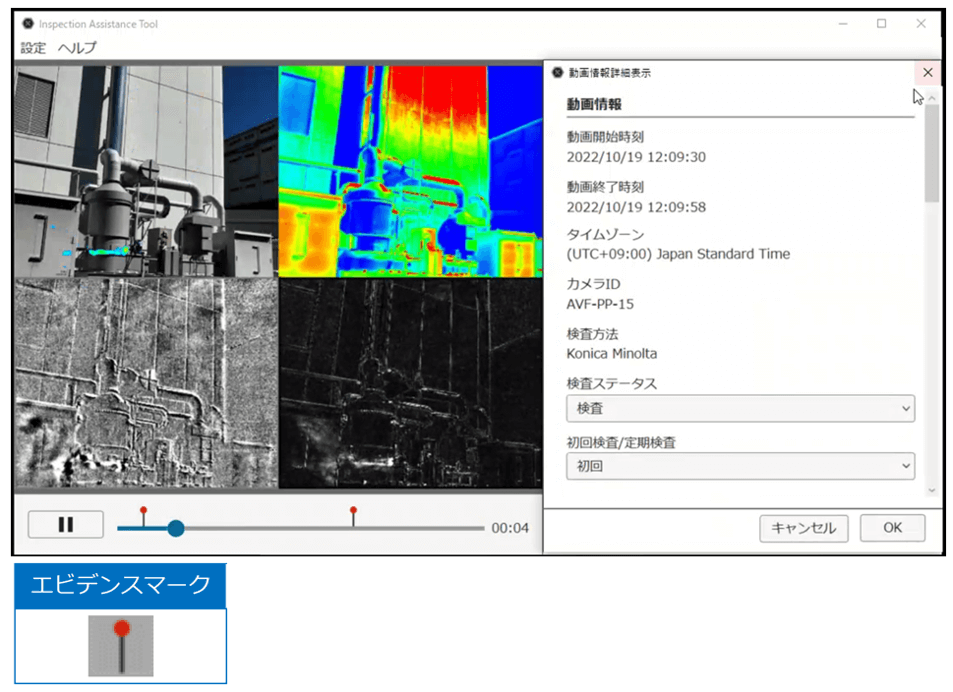Click the start time 2022/10/19 12:09:30
This screenshot has width=953, height=692.
click(636, 157)
